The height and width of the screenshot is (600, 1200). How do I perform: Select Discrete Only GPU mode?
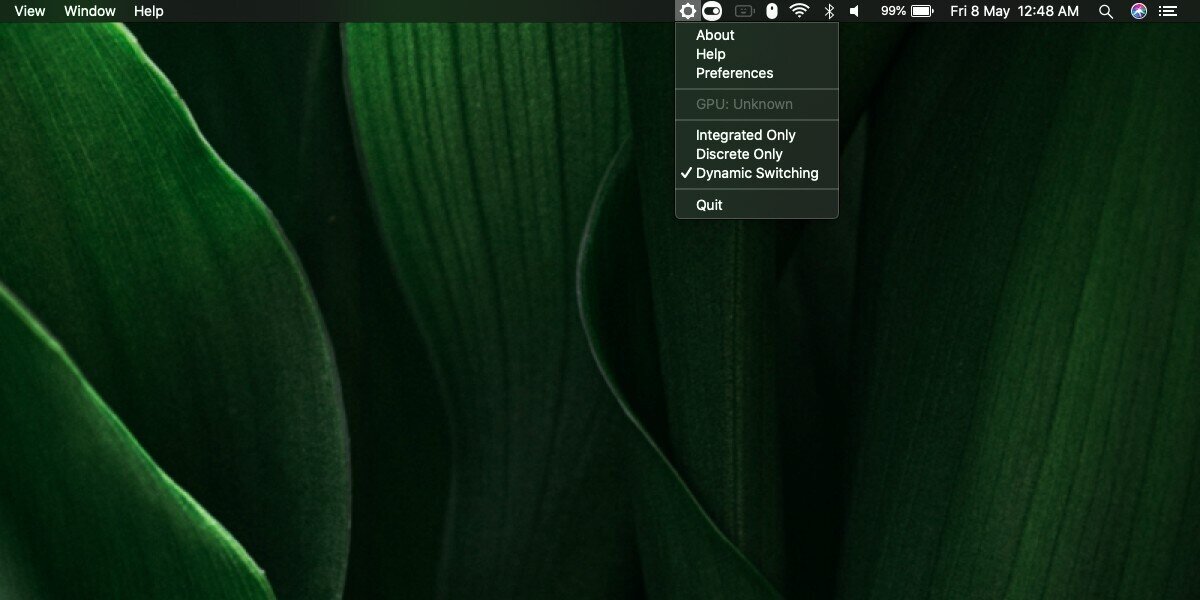[x=739, y=154]
